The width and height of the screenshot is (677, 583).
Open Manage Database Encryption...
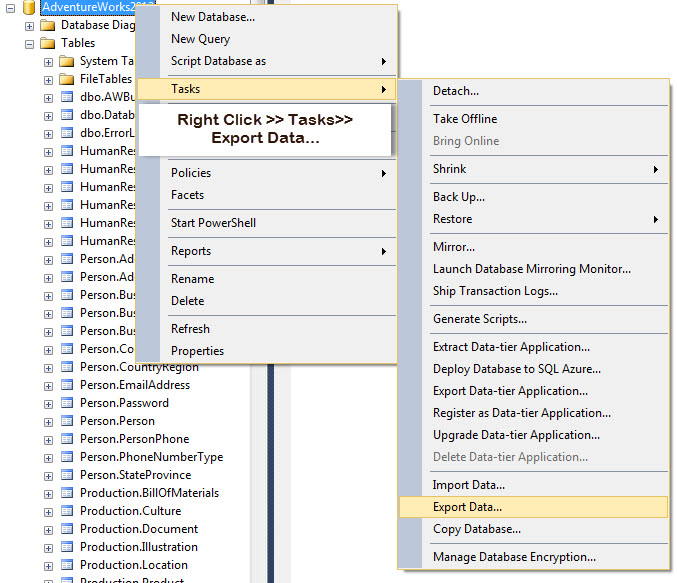[534, 557]
